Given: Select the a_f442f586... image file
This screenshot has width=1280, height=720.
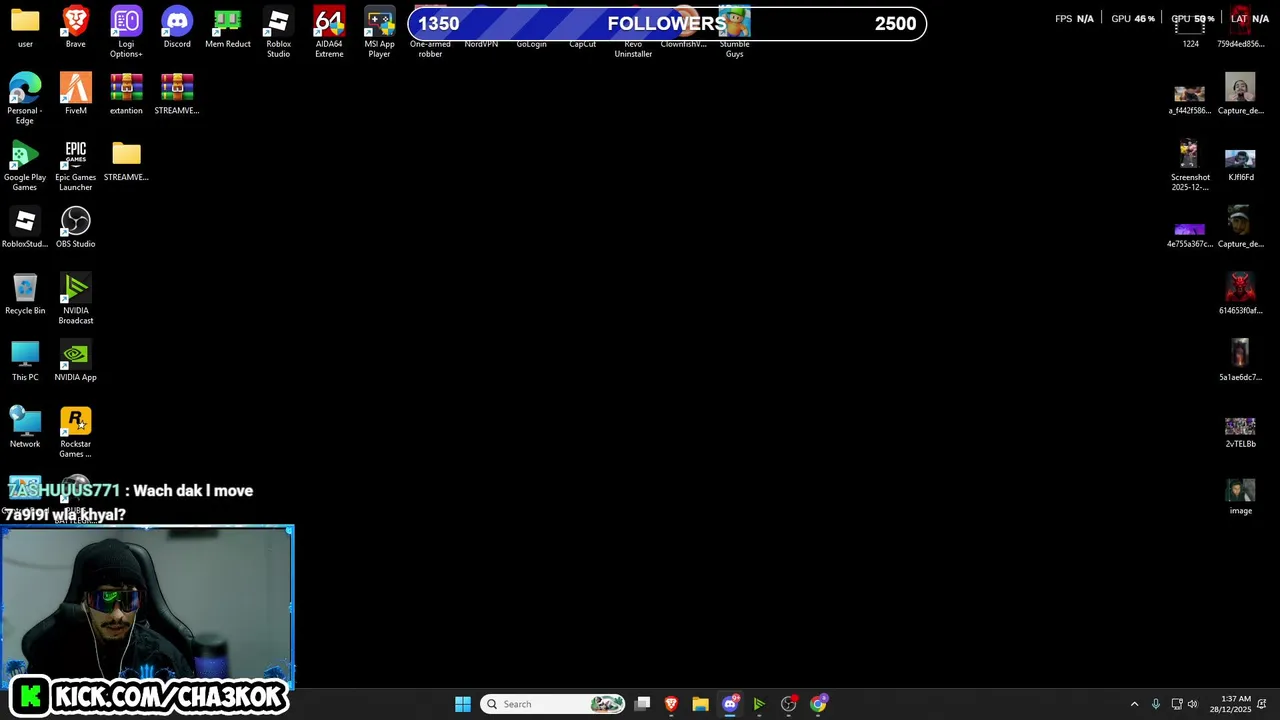Looking at the screenshot, I should [x=1190, y=98].
